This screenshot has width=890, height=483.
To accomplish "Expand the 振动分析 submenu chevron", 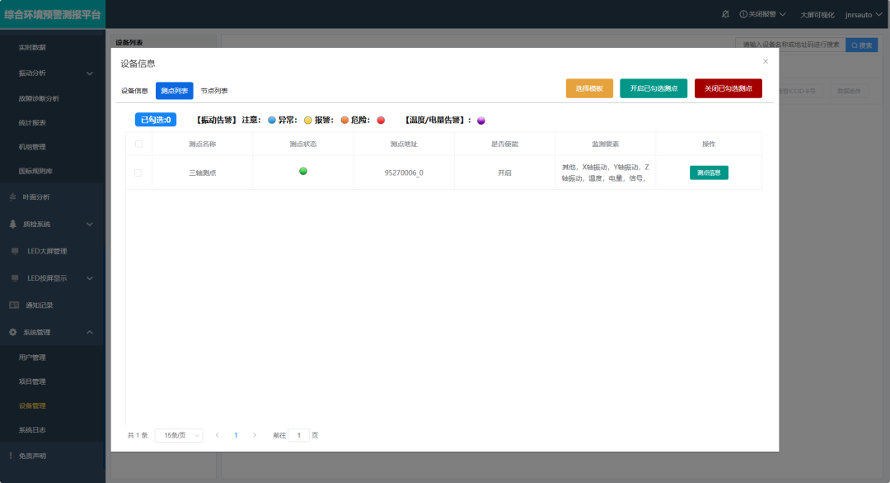I will click(x=90, y=73).
